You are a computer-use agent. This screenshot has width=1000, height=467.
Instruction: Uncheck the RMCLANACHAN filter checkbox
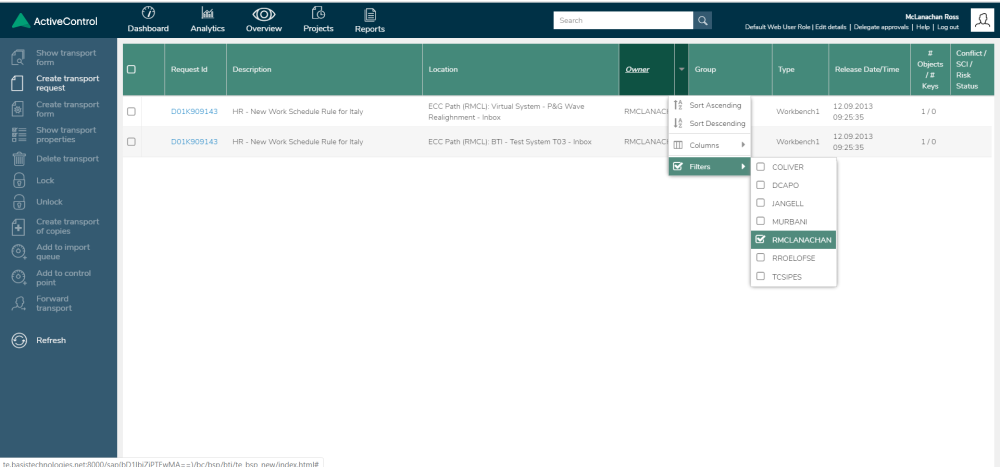pos(760,240)
